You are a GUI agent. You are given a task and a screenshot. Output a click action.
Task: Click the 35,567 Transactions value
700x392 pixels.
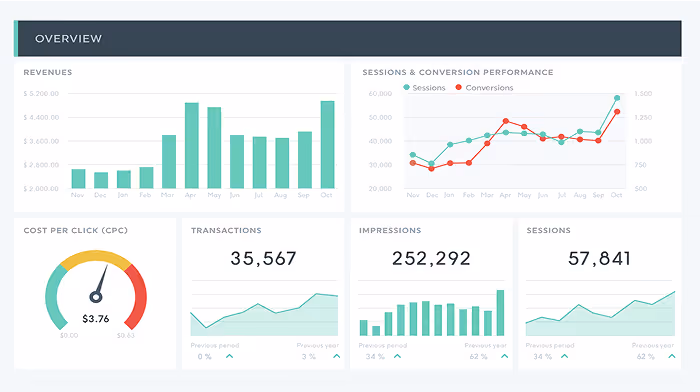click(263, 259)
